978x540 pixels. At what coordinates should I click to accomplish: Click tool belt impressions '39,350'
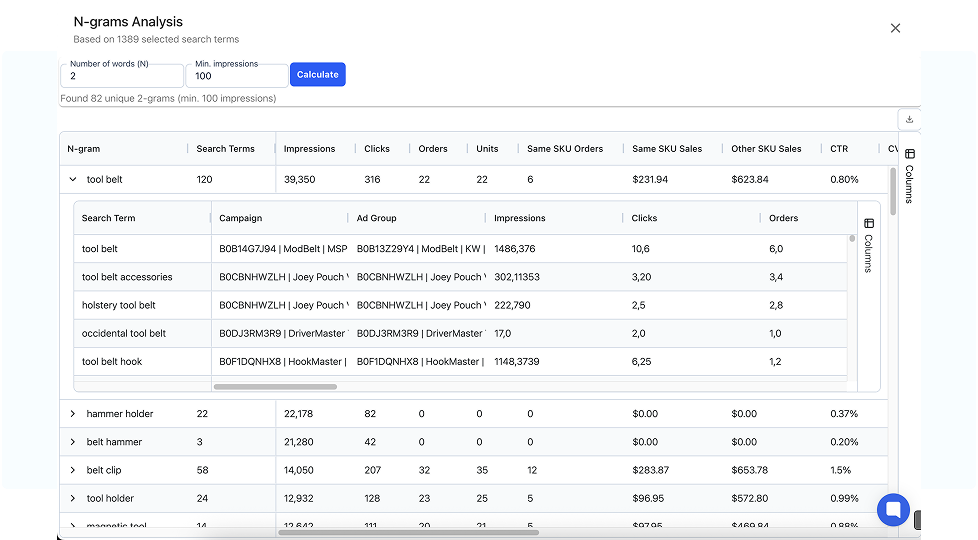click(299, 180)
